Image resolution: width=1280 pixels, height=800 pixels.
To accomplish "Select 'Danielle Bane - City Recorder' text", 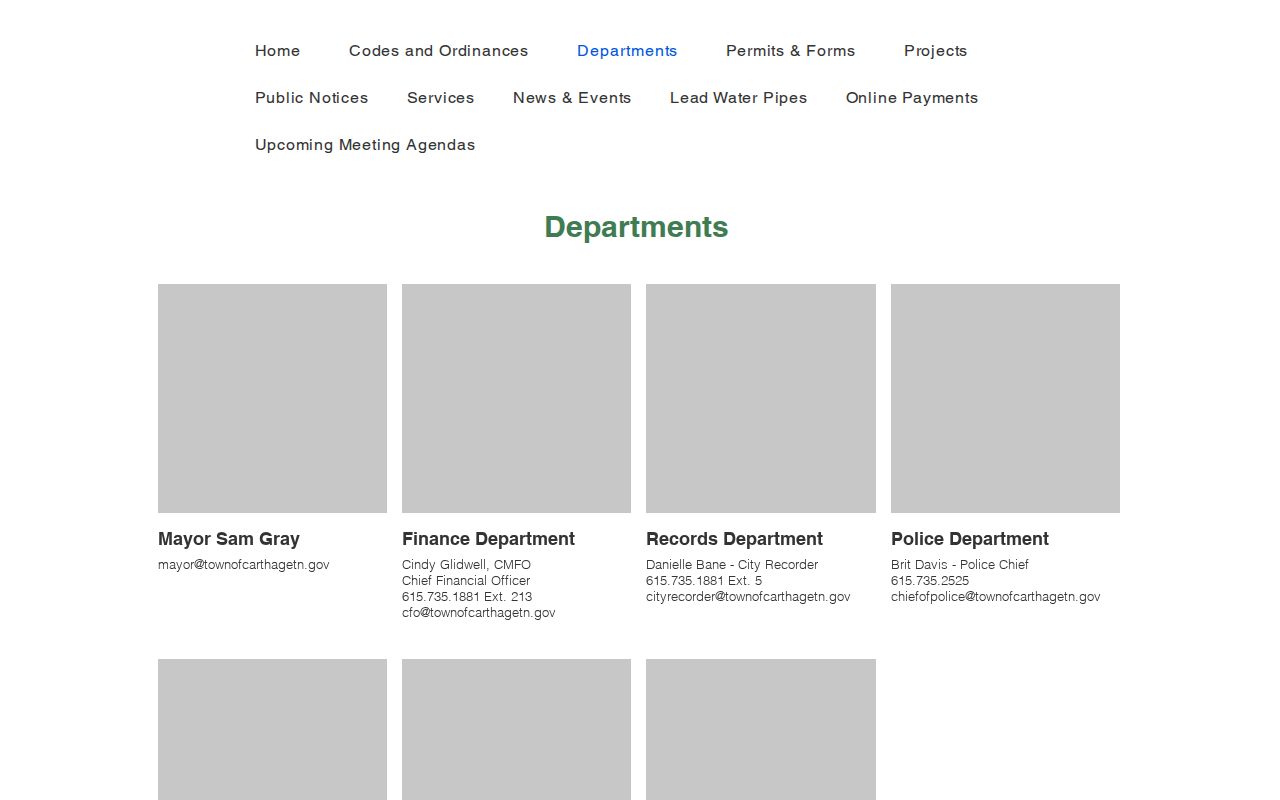I will click(x=732, y=565).
